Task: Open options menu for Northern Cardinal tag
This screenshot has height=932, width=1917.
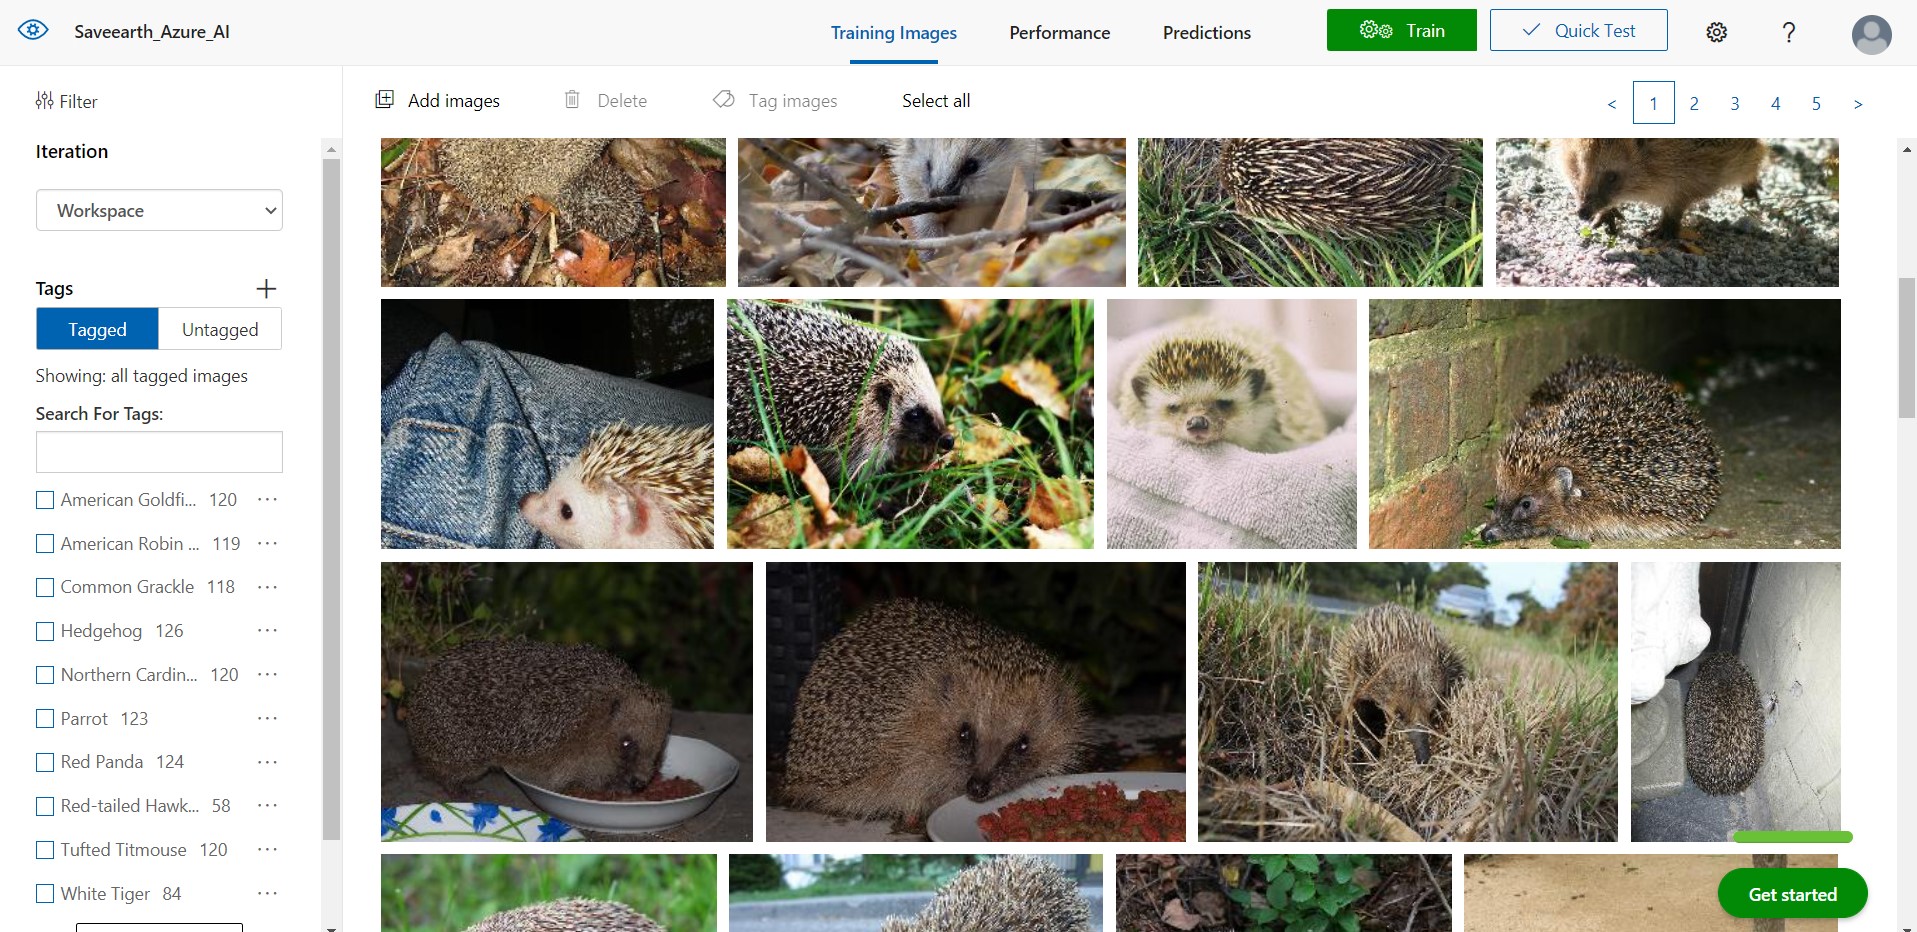Action: click(x=267, y=674)
